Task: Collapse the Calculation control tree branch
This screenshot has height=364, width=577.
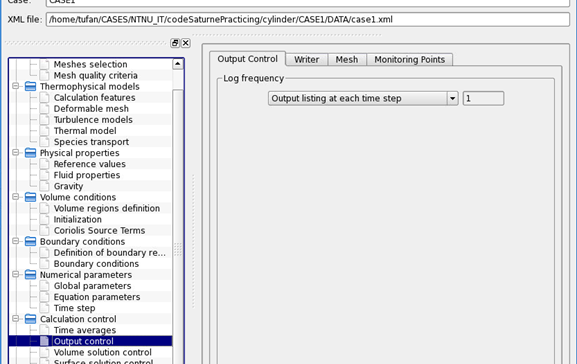Action: [15, 318]
